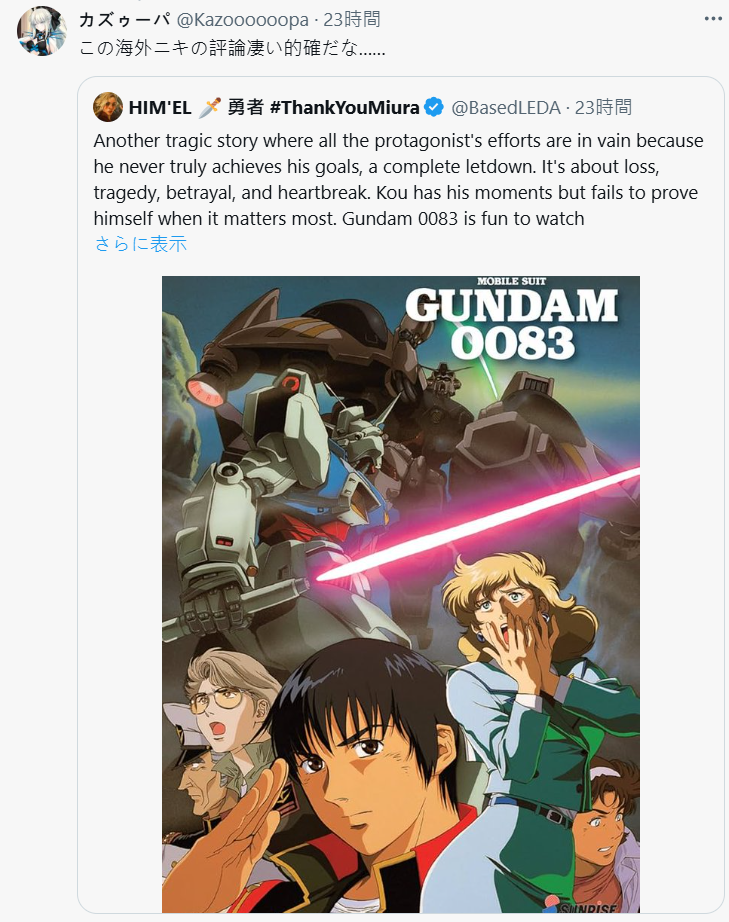Open the three-dot more options menu
This screenshot has width=729, height=922.
[713, 19]
